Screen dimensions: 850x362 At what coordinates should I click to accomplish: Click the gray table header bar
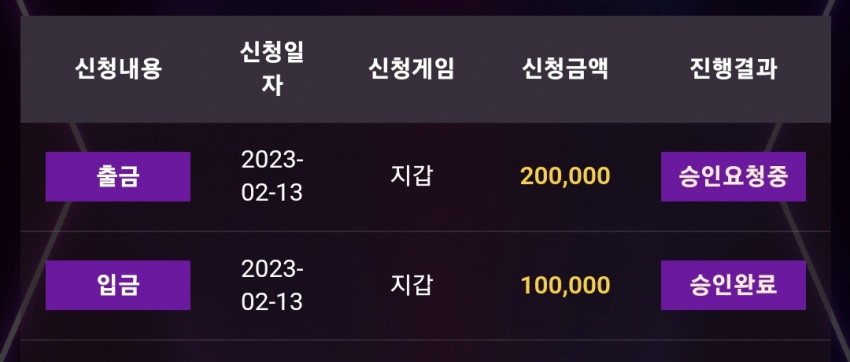[x=426, y=69]
